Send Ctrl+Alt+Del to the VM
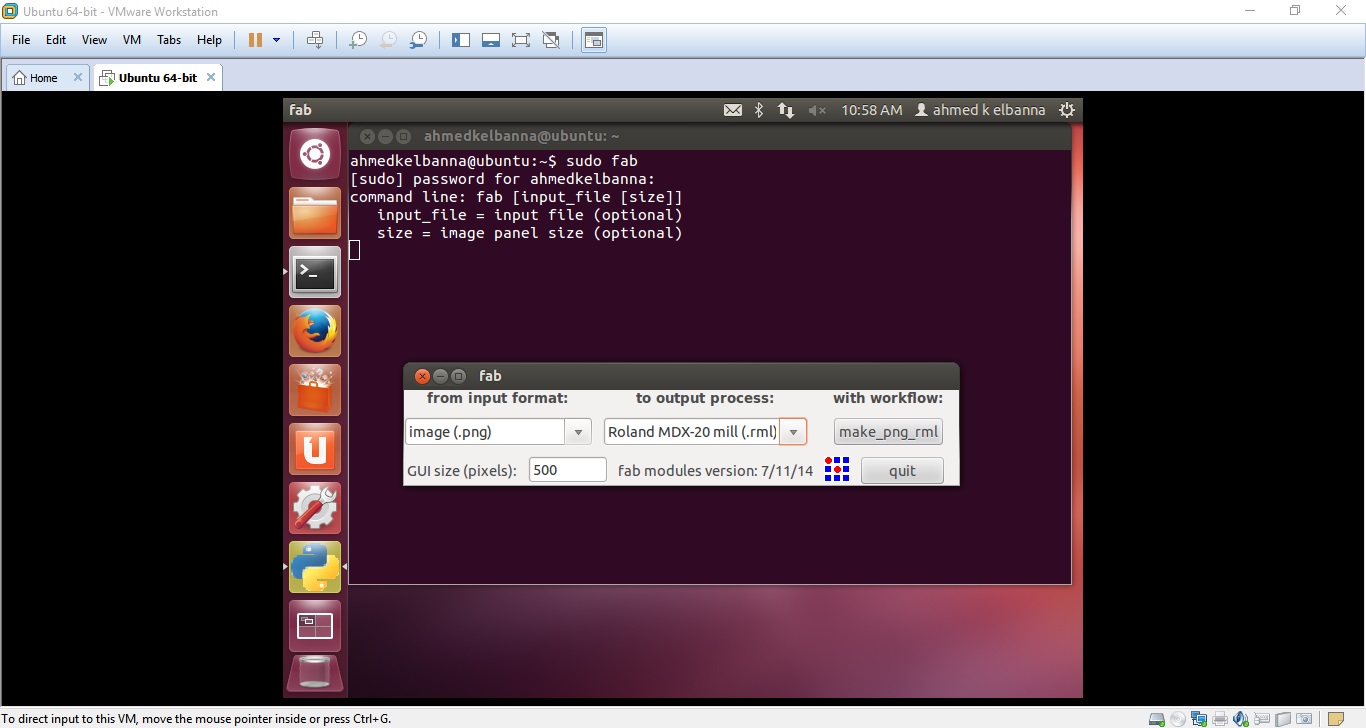This screenshot has width=1366, height=728. coord(315,40)
